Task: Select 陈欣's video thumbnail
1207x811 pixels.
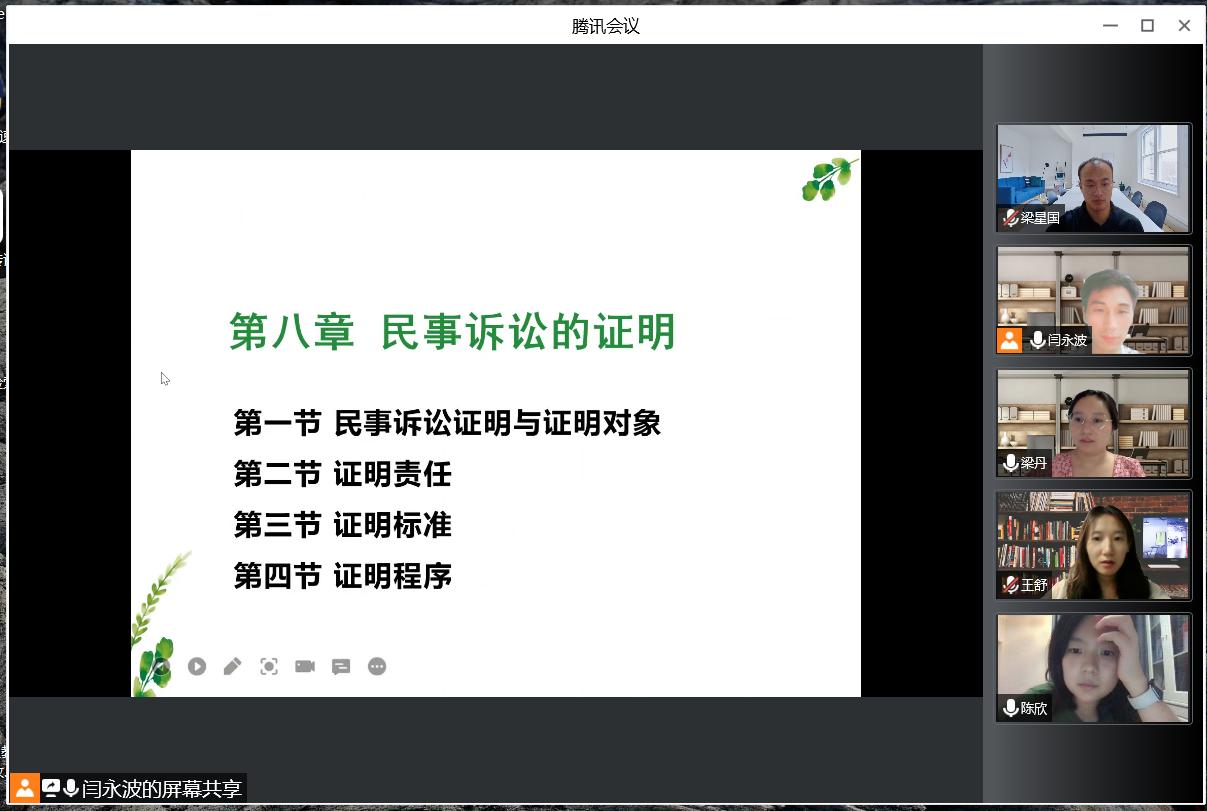Action: (1093, 668)
